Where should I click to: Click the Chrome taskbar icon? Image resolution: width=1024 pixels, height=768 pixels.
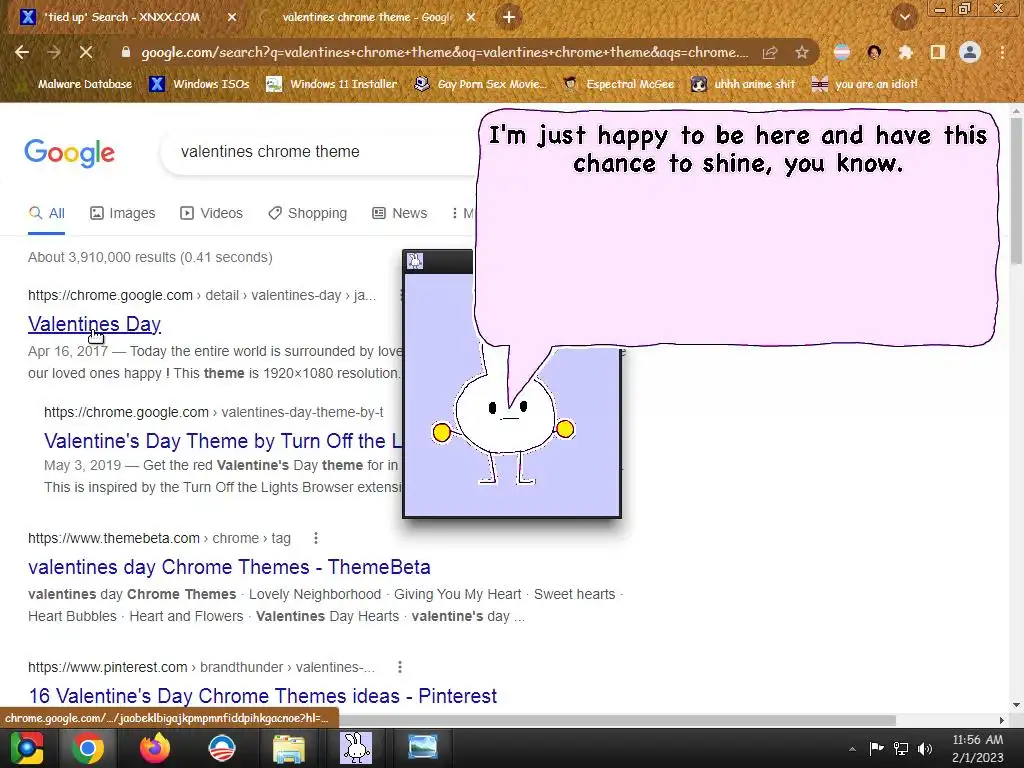[x=88, y=748]
